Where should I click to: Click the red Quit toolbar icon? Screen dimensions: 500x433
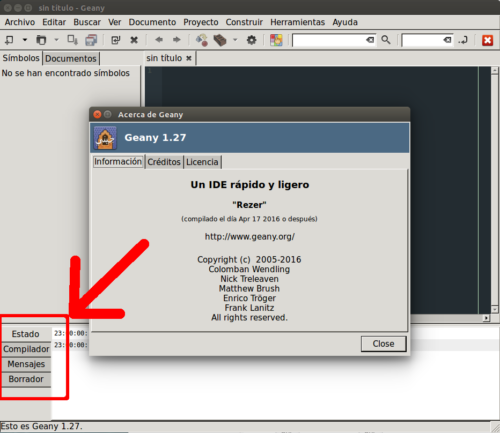(x=487, y=40)
